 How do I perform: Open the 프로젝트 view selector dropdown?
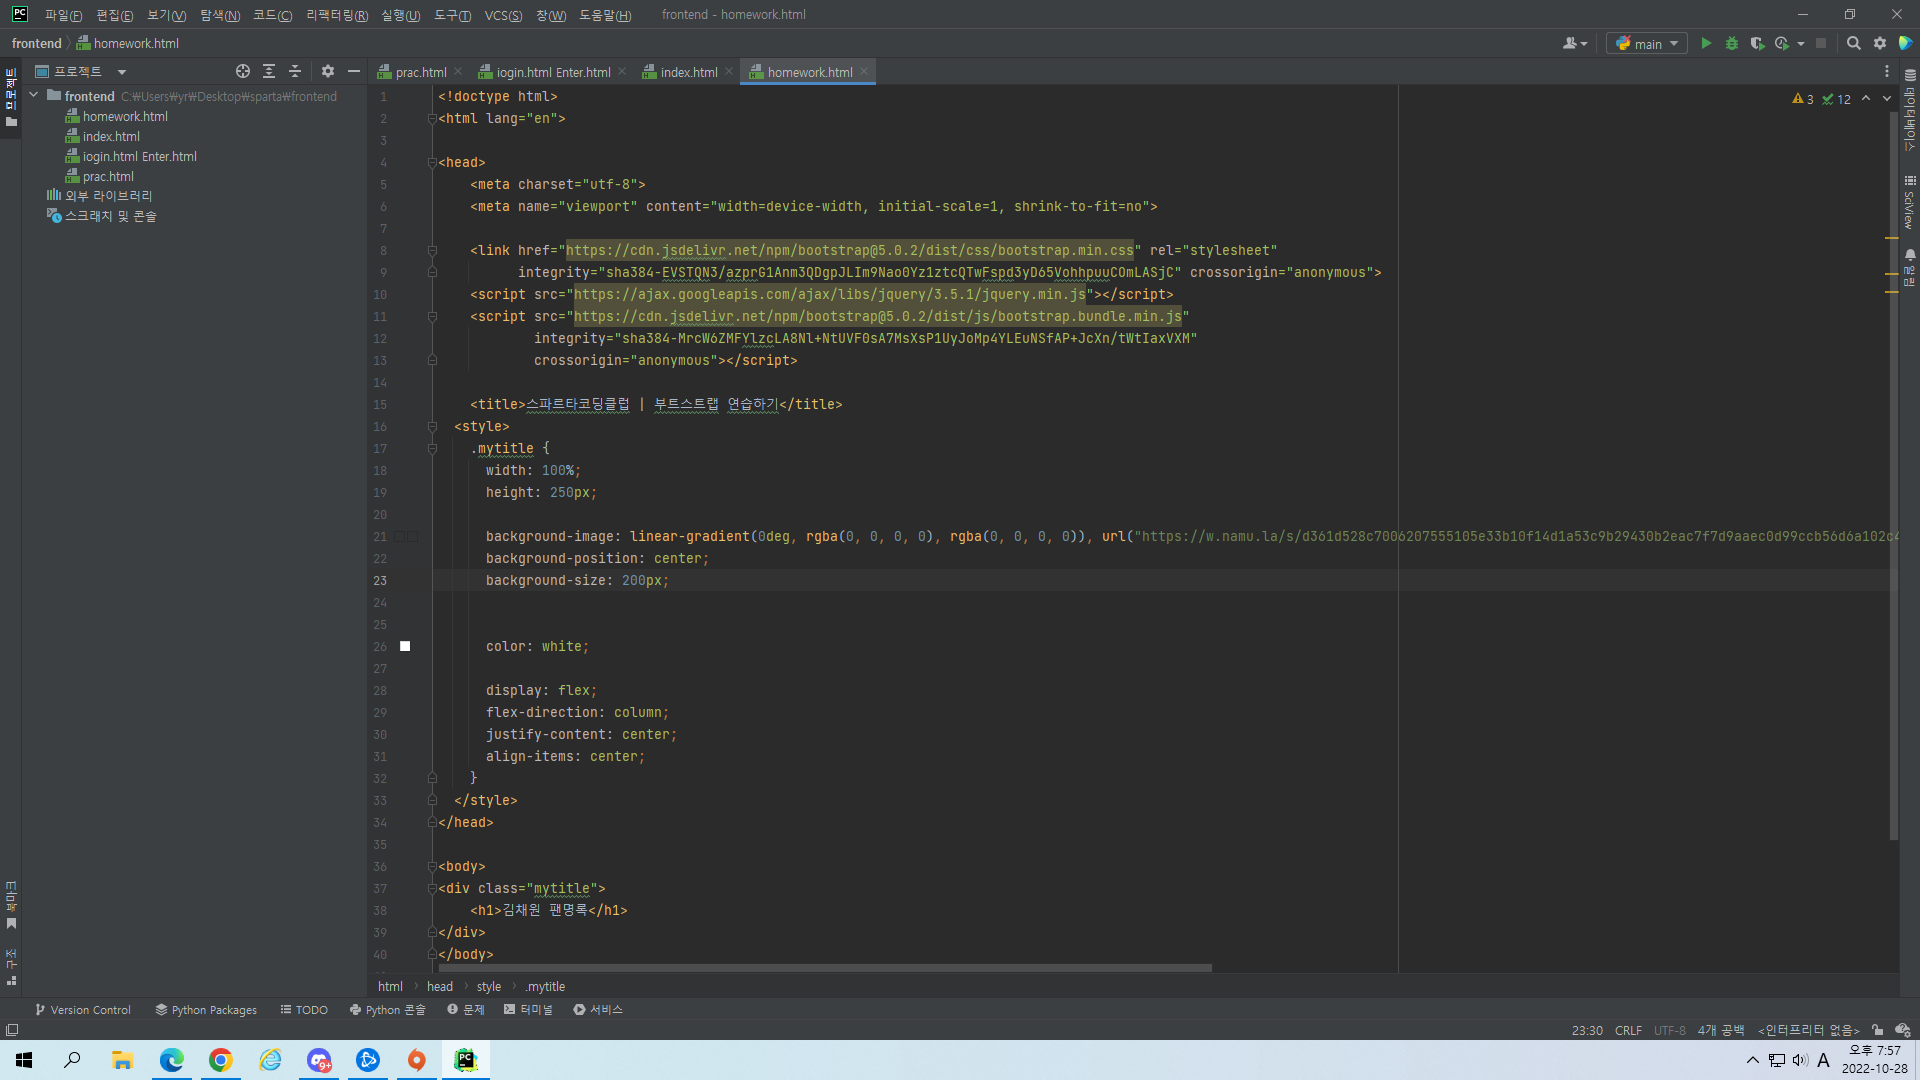click(81, 71)
